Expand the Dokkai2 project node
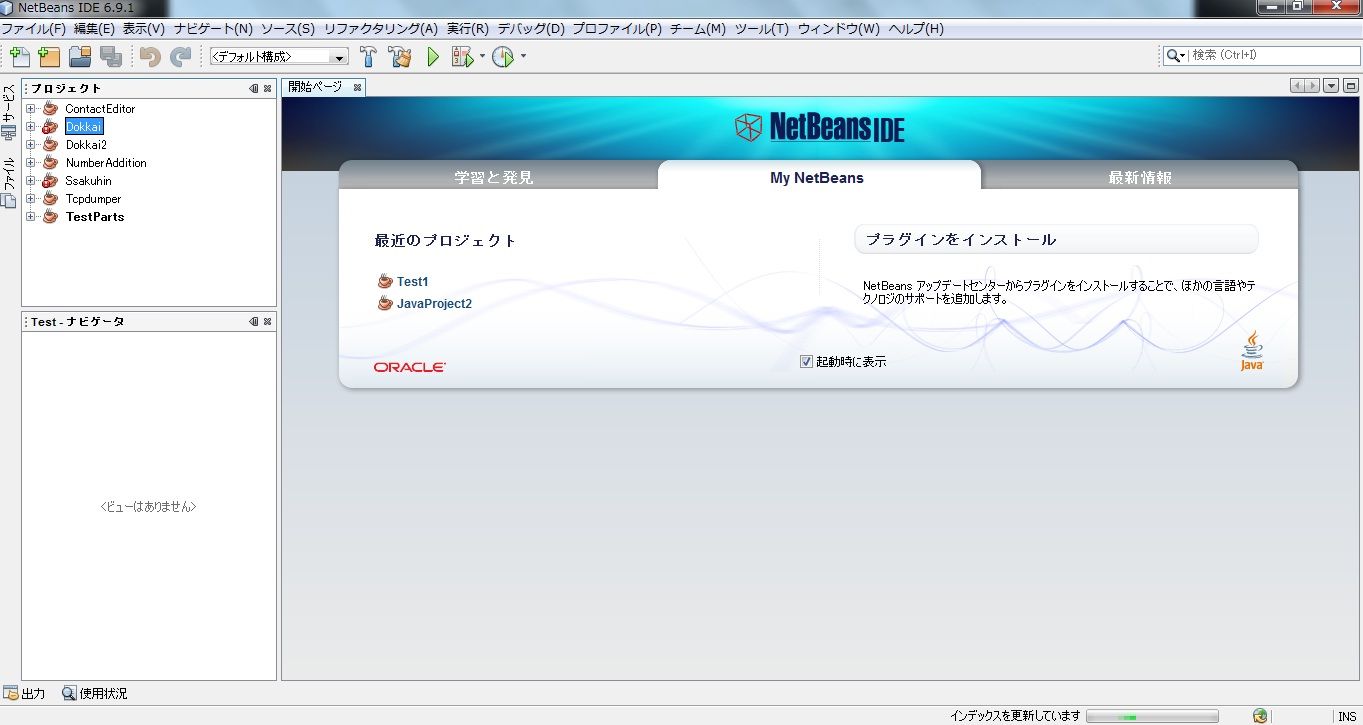This screenshot has height=725, width=1363. coord(31,145)
